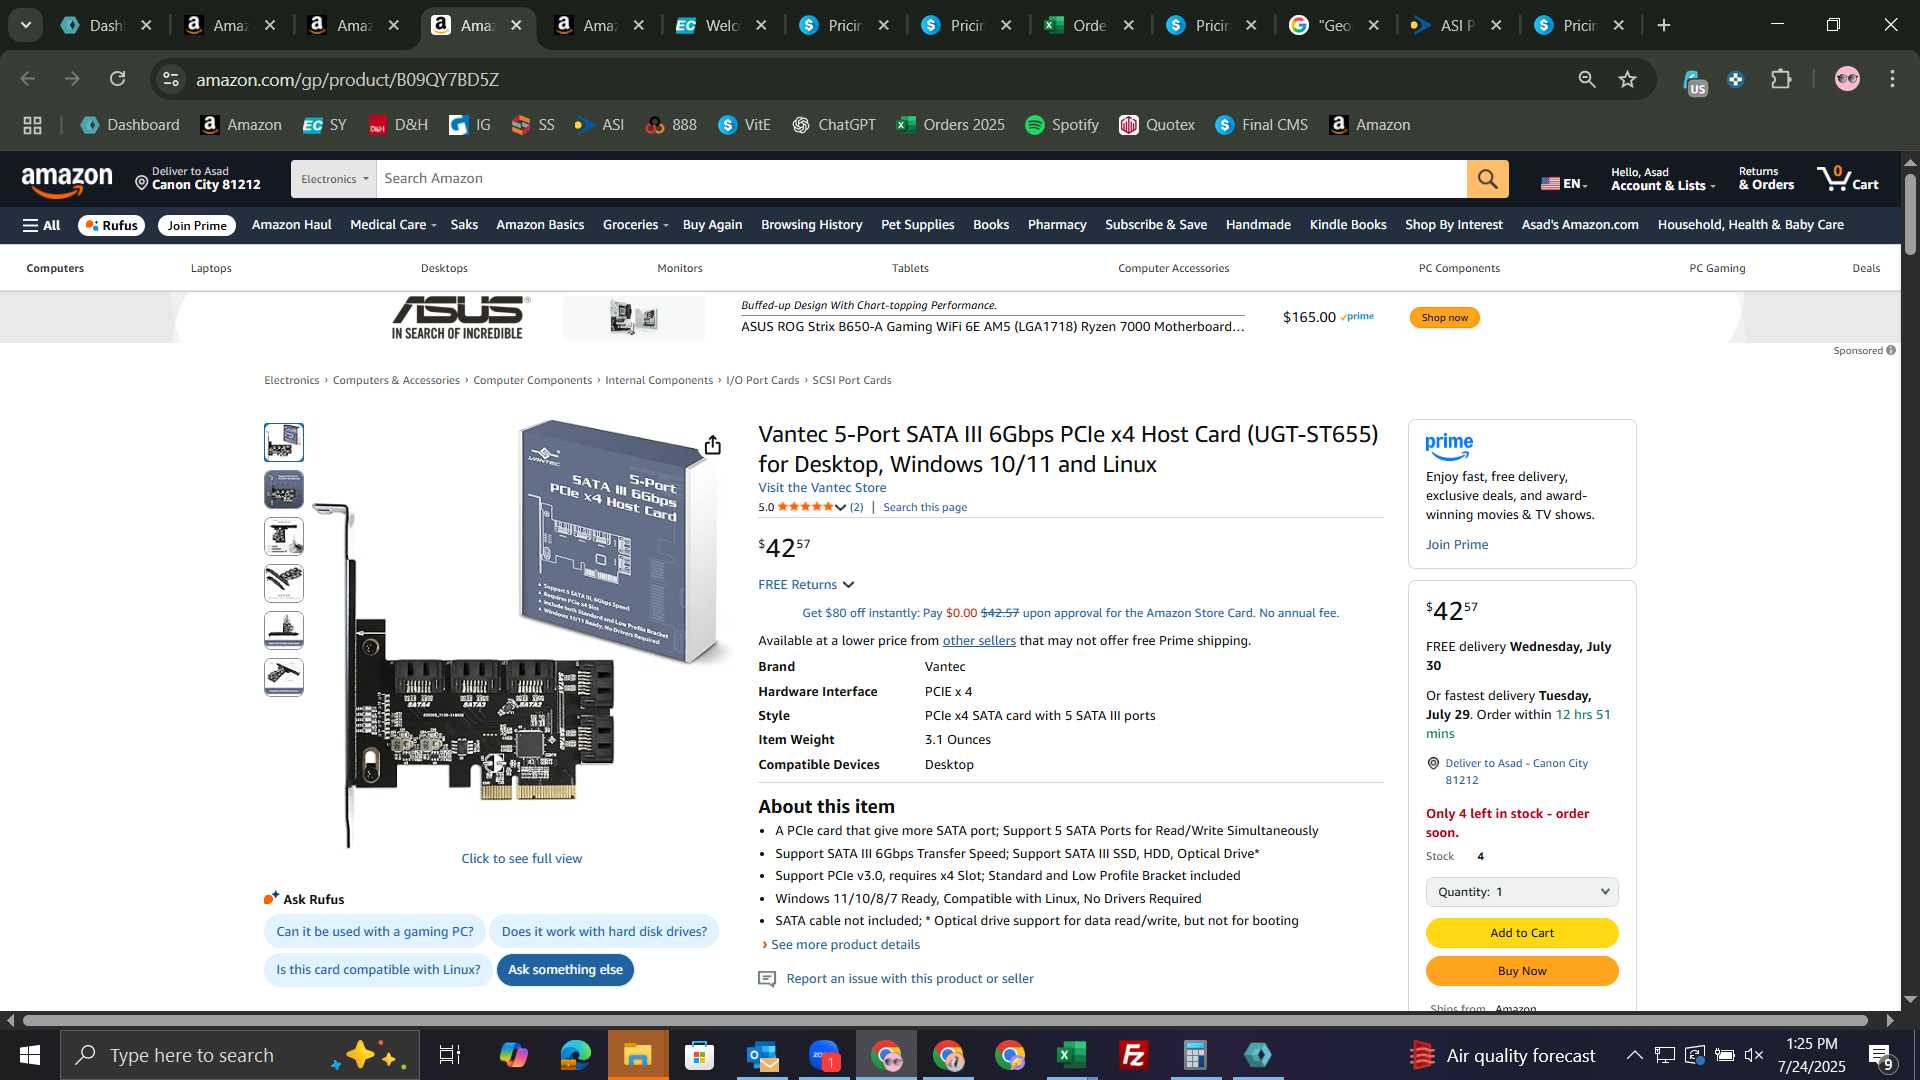Open the Quantity dropdown
The width and height of the screenshot is (1920, 1080).
pos(1522,892)
